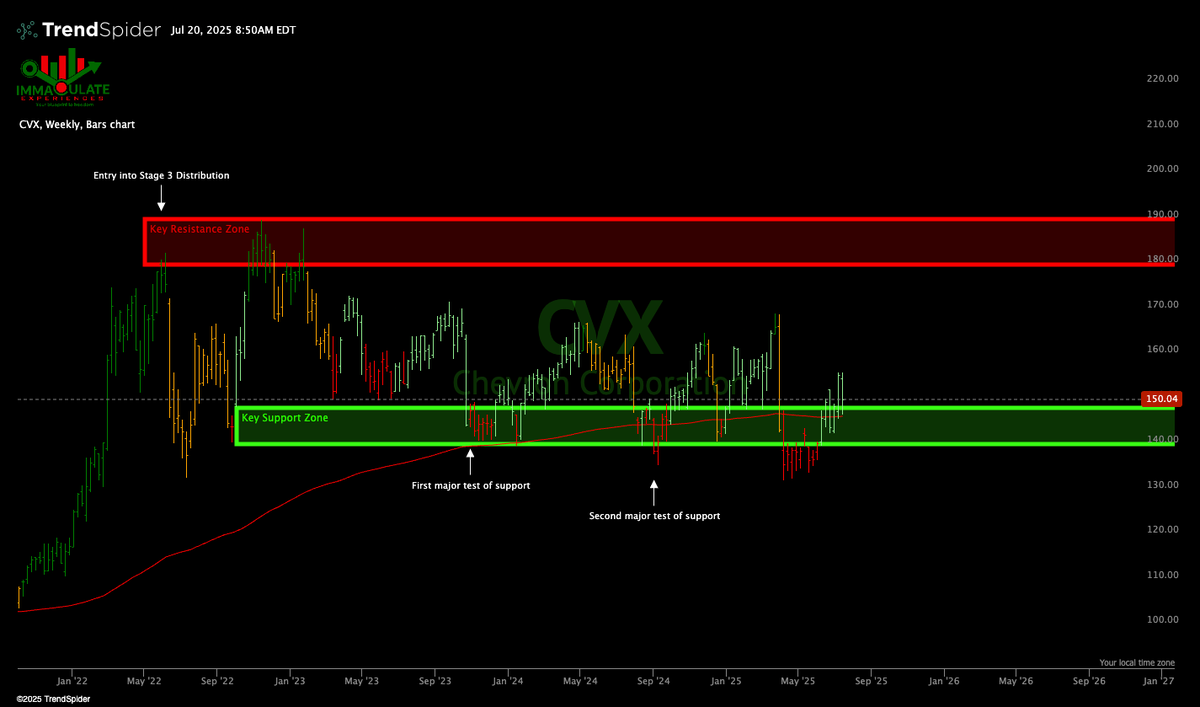This screenshot has width=1200, height=707.
Task: Click the Jan '27 date label
Action: pyautogui.click(x=1160, y=681)
